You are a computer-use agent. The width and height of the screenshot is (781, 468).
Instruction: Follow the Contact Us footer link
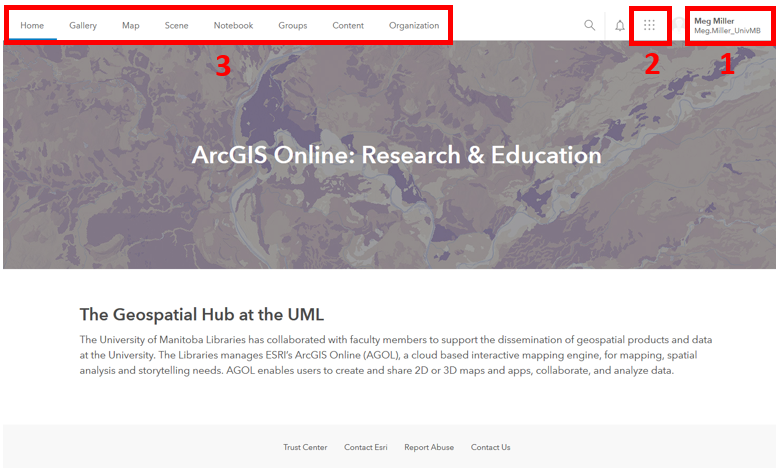pyautogui.click(x=491, y=447)
